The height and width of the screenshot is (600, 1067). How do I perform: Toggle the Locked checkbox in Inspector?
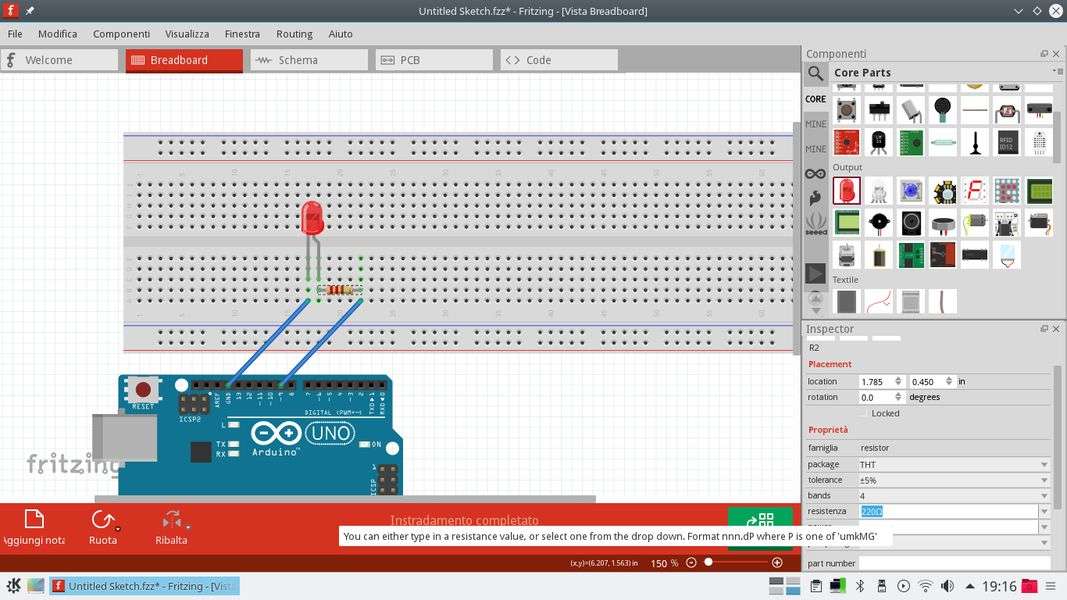(x=864, y=413)
